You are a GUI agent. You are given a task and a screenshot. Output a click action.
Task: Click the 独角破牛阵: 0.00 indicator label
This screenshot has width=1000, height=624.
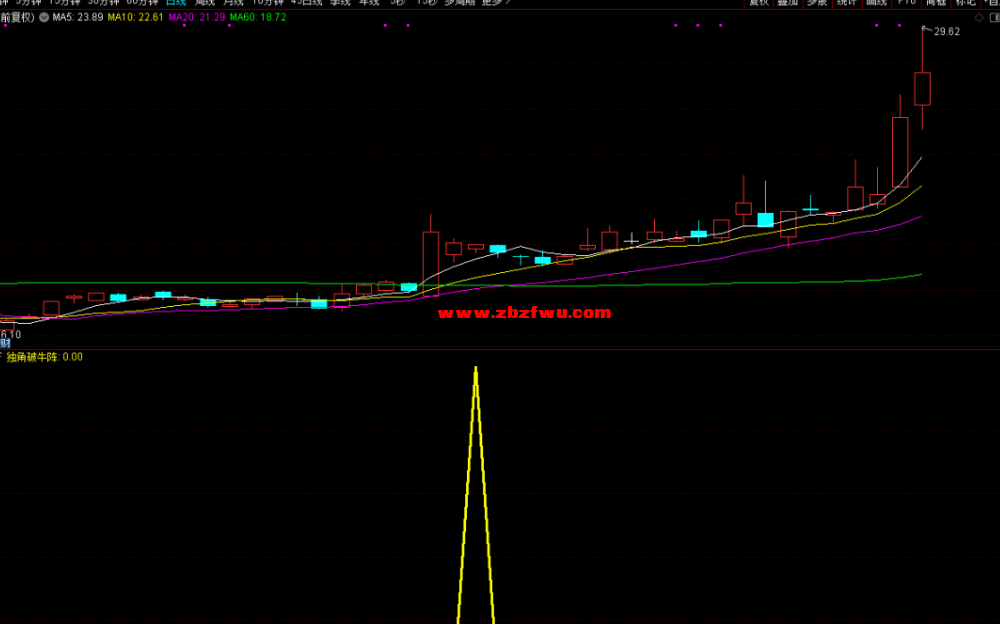click(45, 357)
